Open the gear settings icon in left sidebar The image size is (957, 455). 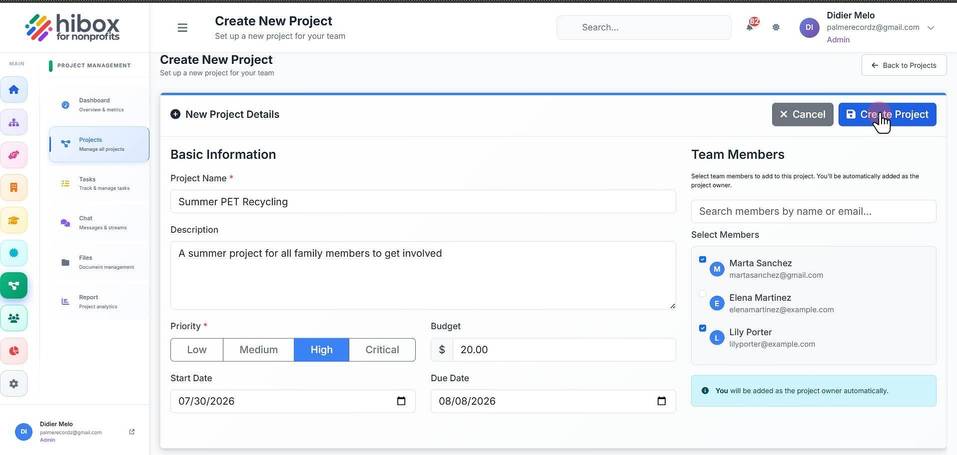[13, 384]
